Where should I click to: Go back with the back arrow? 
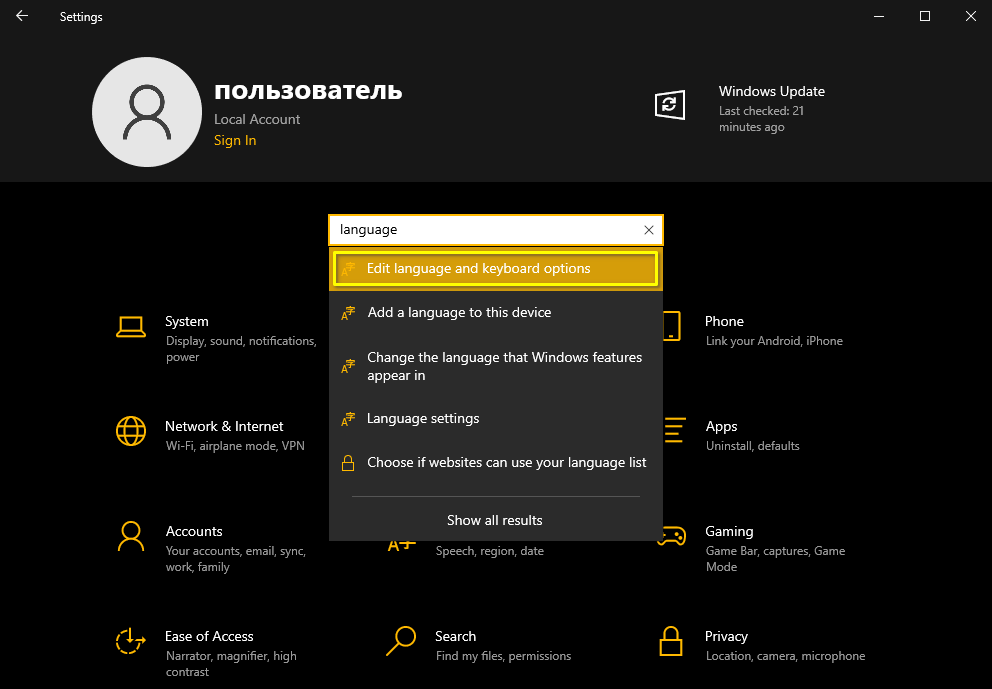[x=22, y=17]
